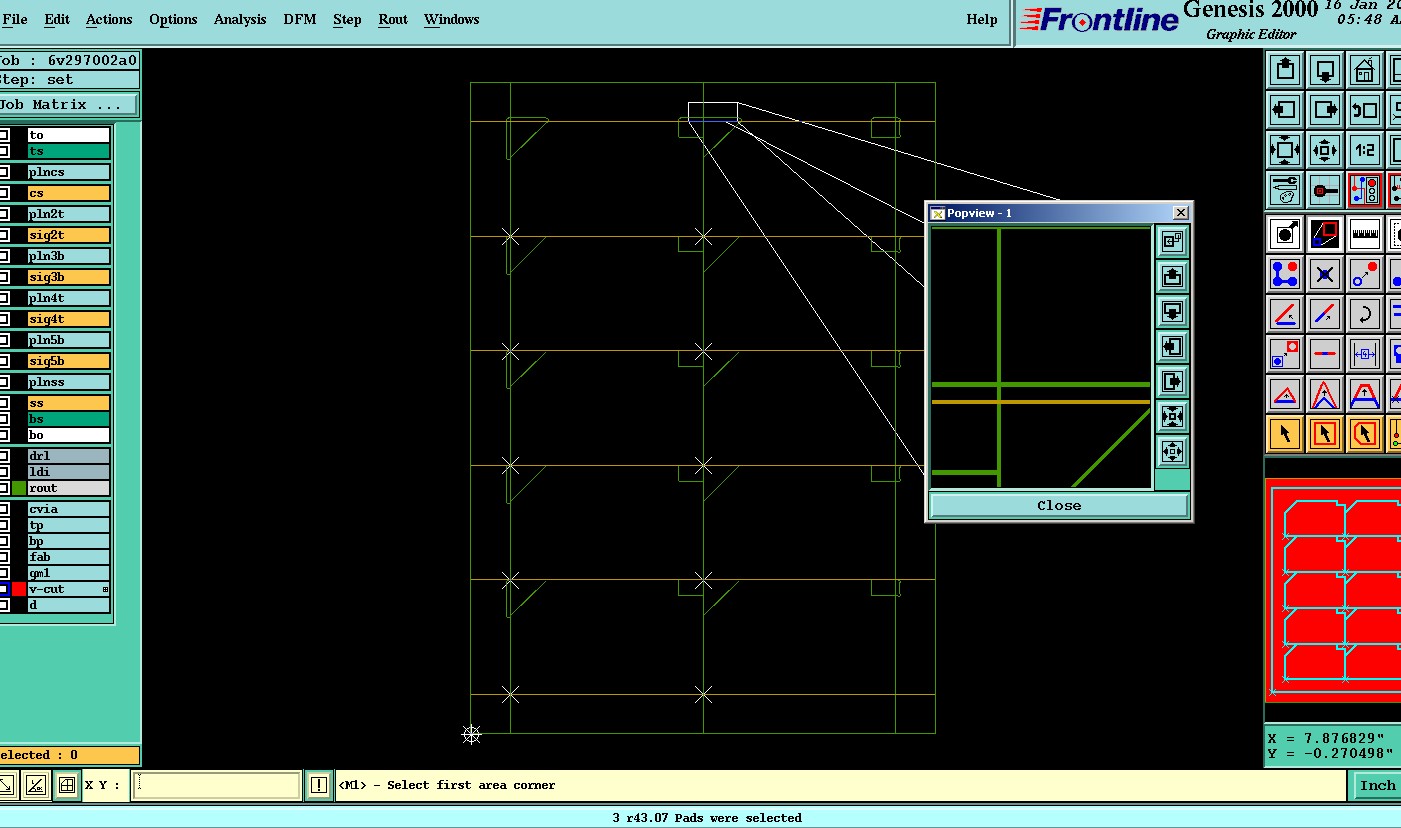Select the sig4t layer name
1401x828 pixels.
coord(68,319)
